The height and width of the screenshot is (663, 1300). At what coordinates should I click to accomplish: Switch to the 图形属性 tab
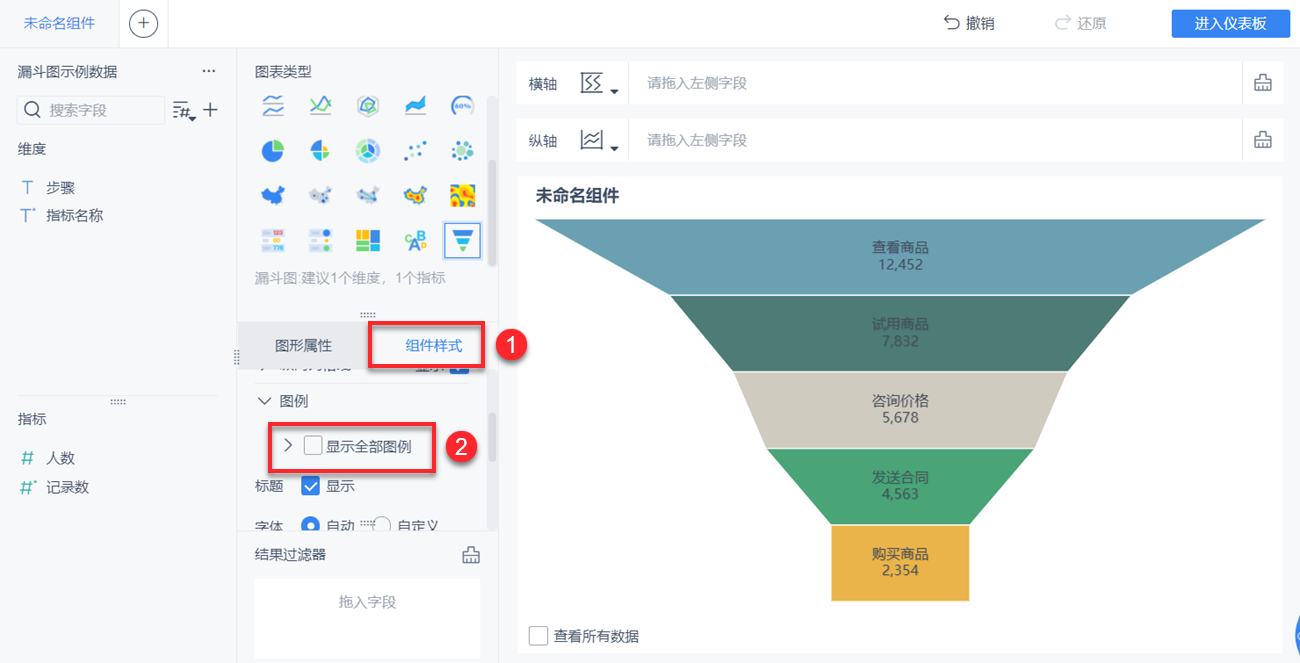(304, 346)
